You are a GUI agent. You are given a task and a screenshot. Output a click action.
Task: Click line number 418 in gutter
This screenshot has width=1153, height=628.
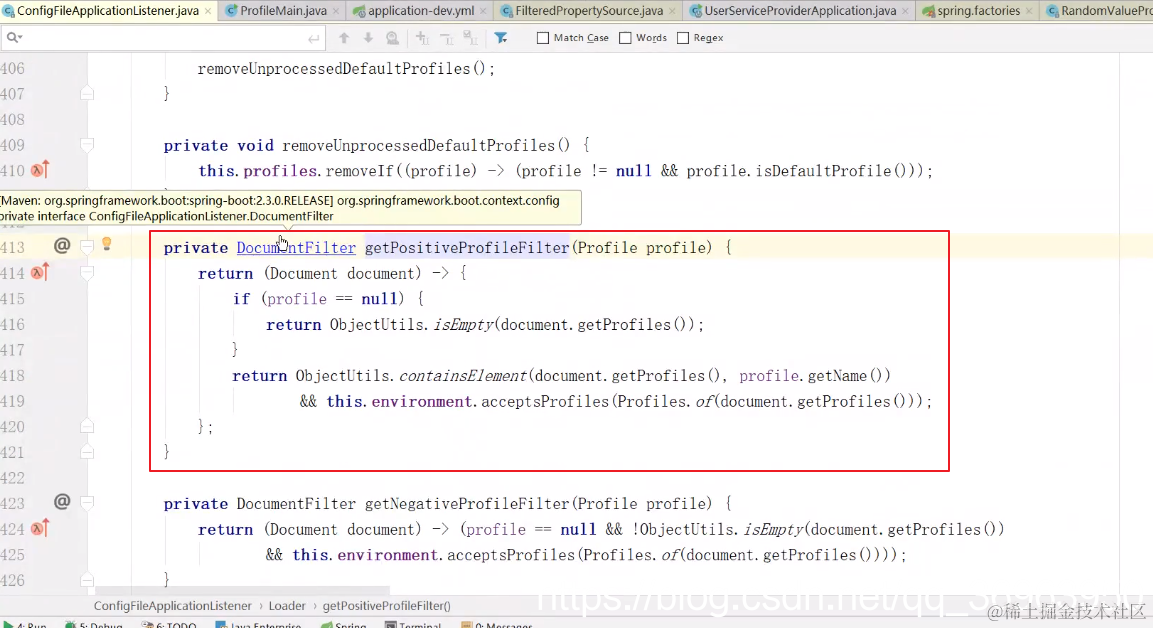click(13, 376)
